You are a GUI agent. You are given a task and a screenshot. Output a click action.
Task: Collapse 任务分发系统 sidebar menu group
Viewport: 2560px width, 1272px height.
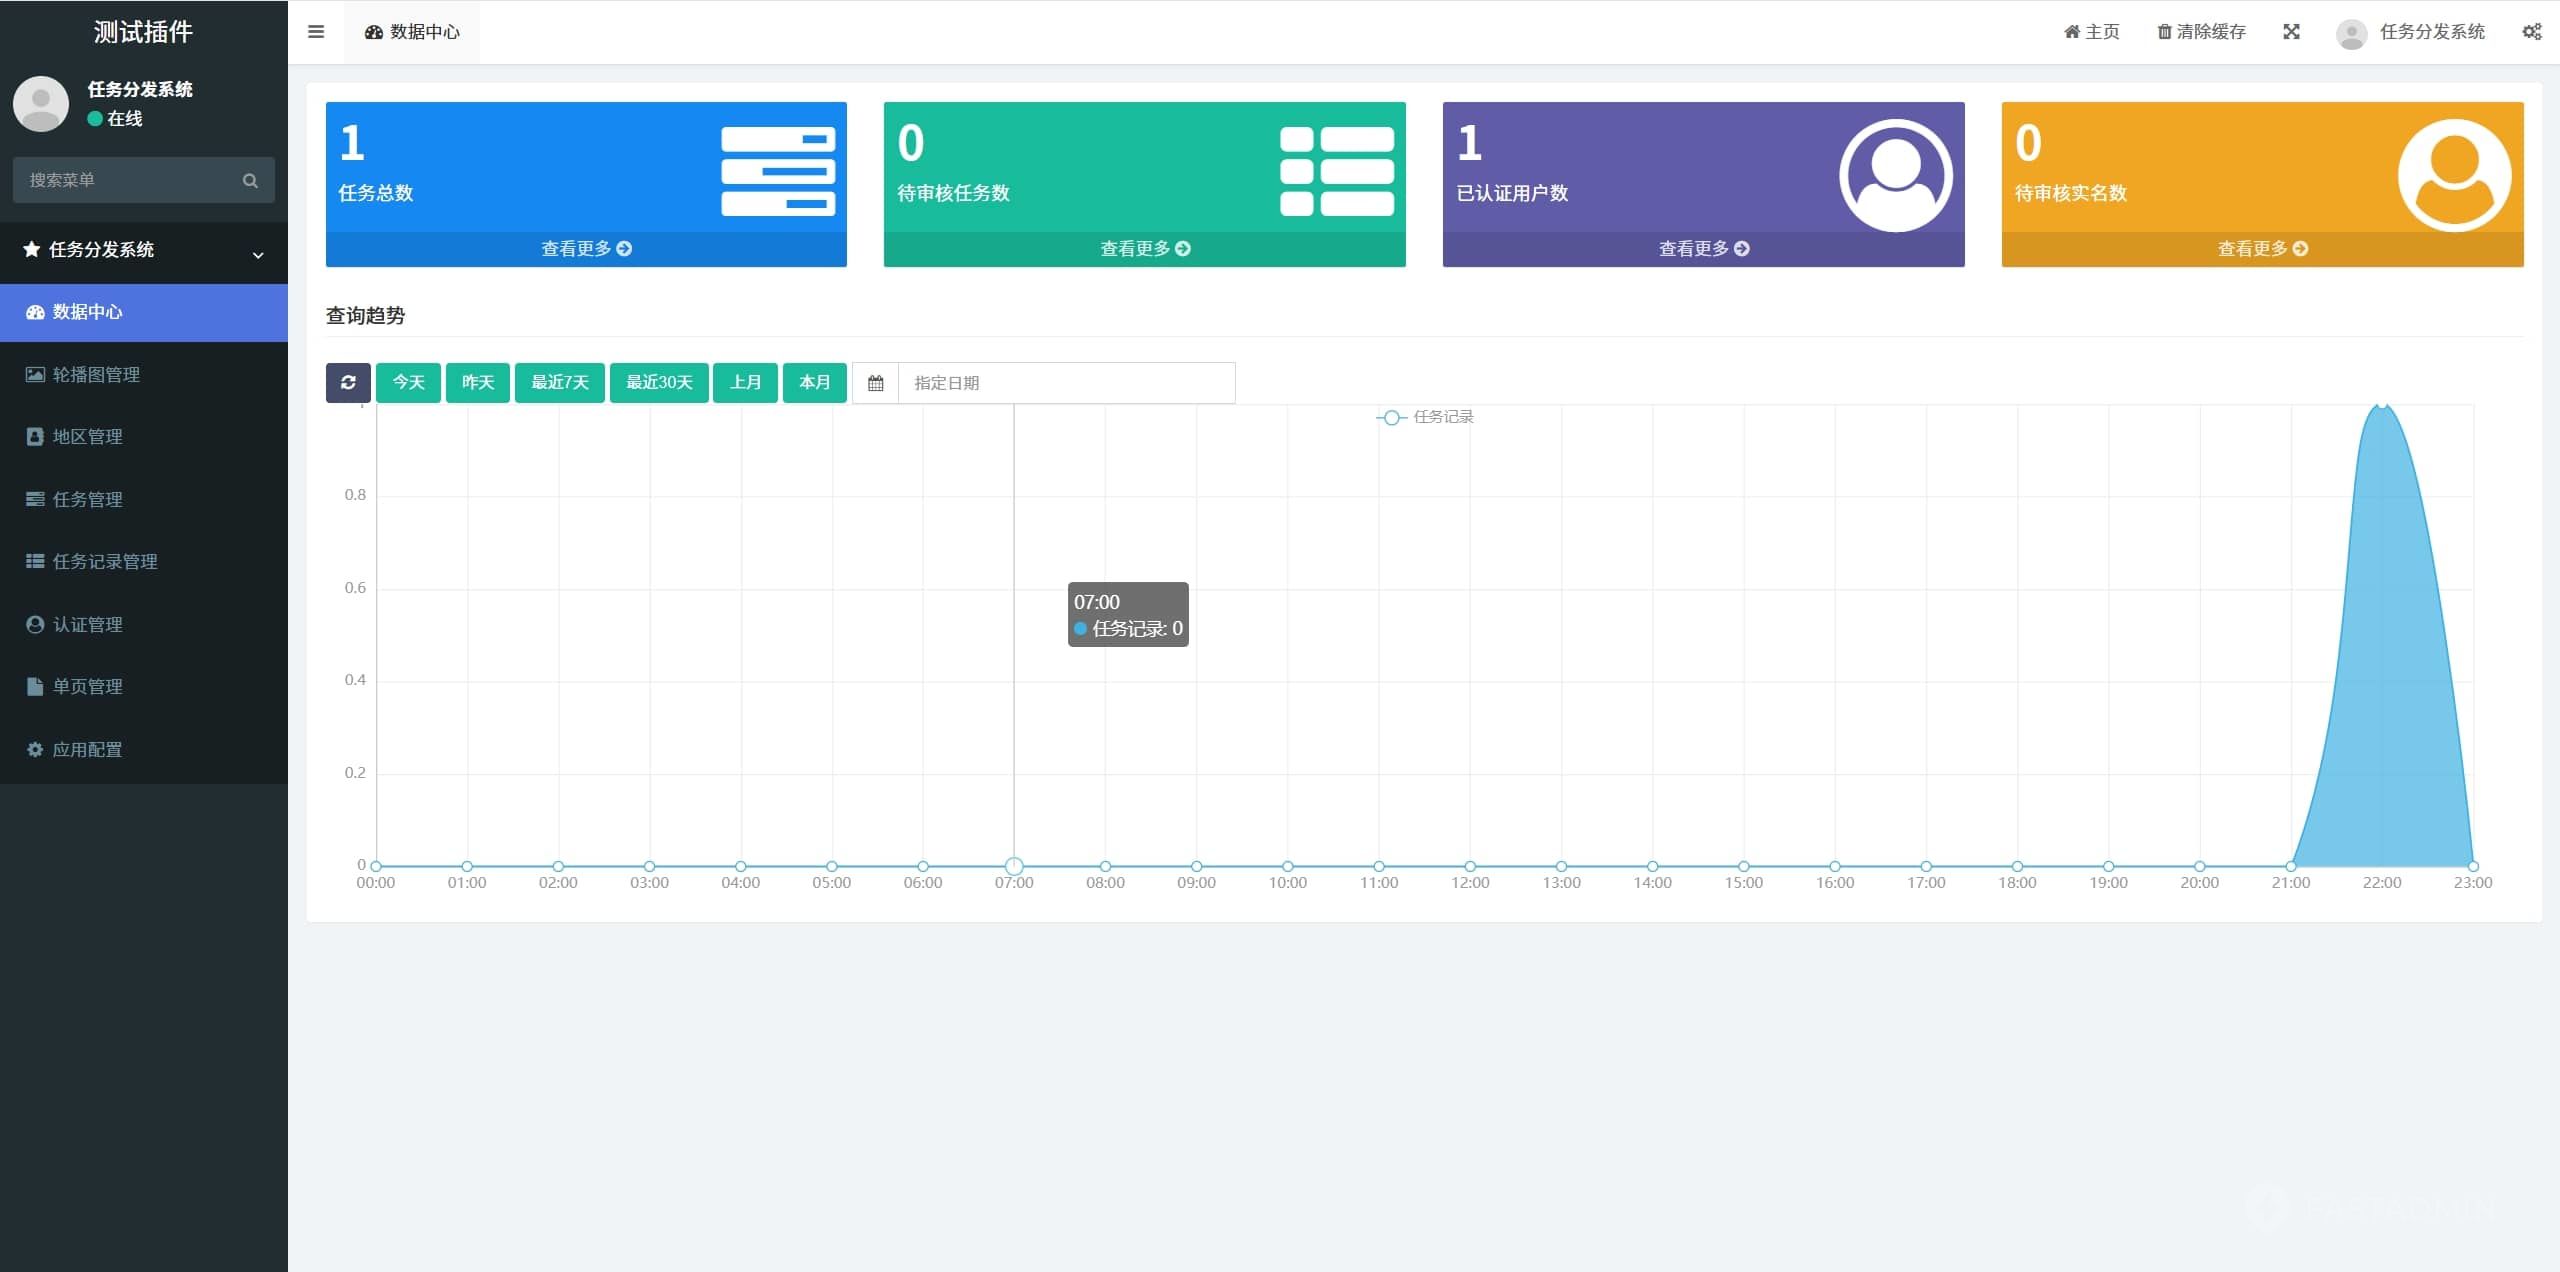pyautogui.click(x=144, y=250)
